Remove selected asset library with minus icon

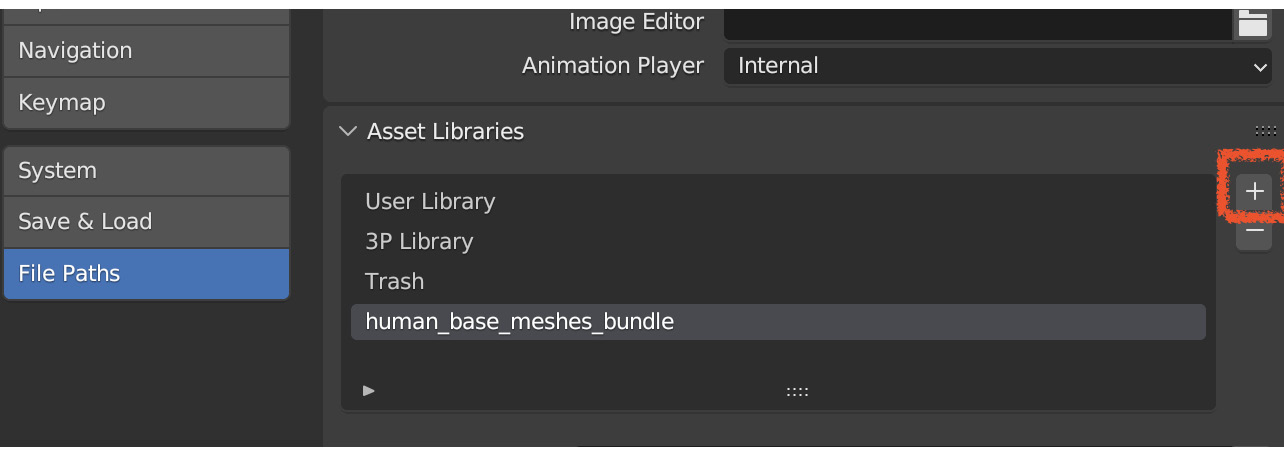1255,231
